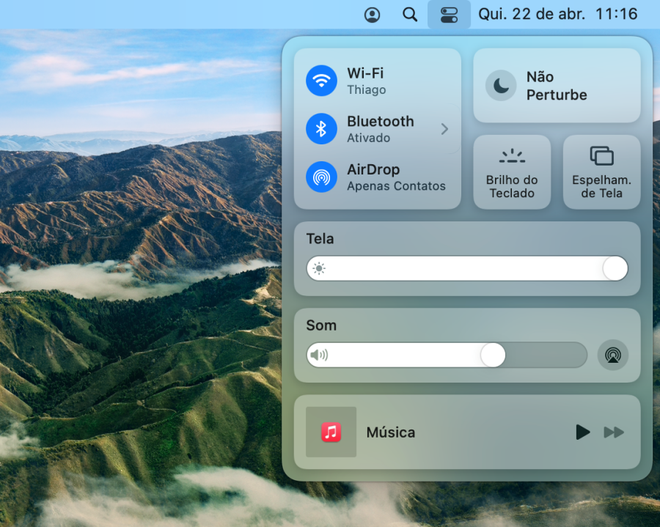Expand the Bluetooth chevron arrow
Image resolution: width=660 pixels, height=527 pixels.
(x=444, y=129)
